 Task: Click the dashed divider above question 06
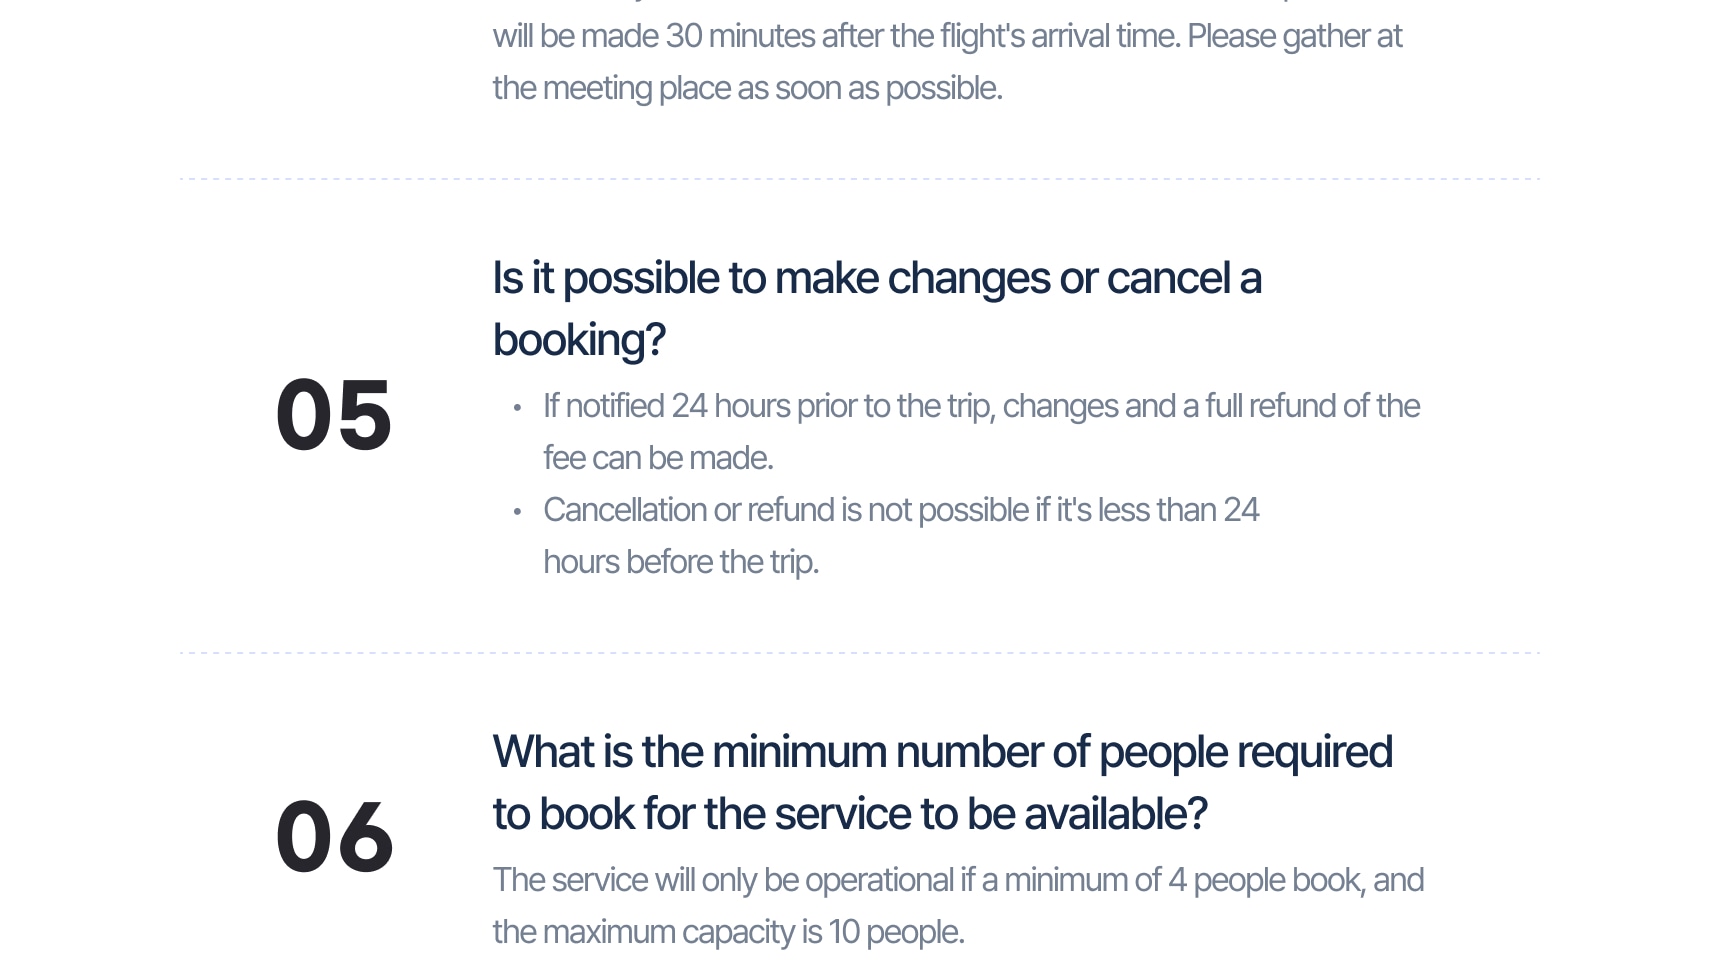coord(860,653)
